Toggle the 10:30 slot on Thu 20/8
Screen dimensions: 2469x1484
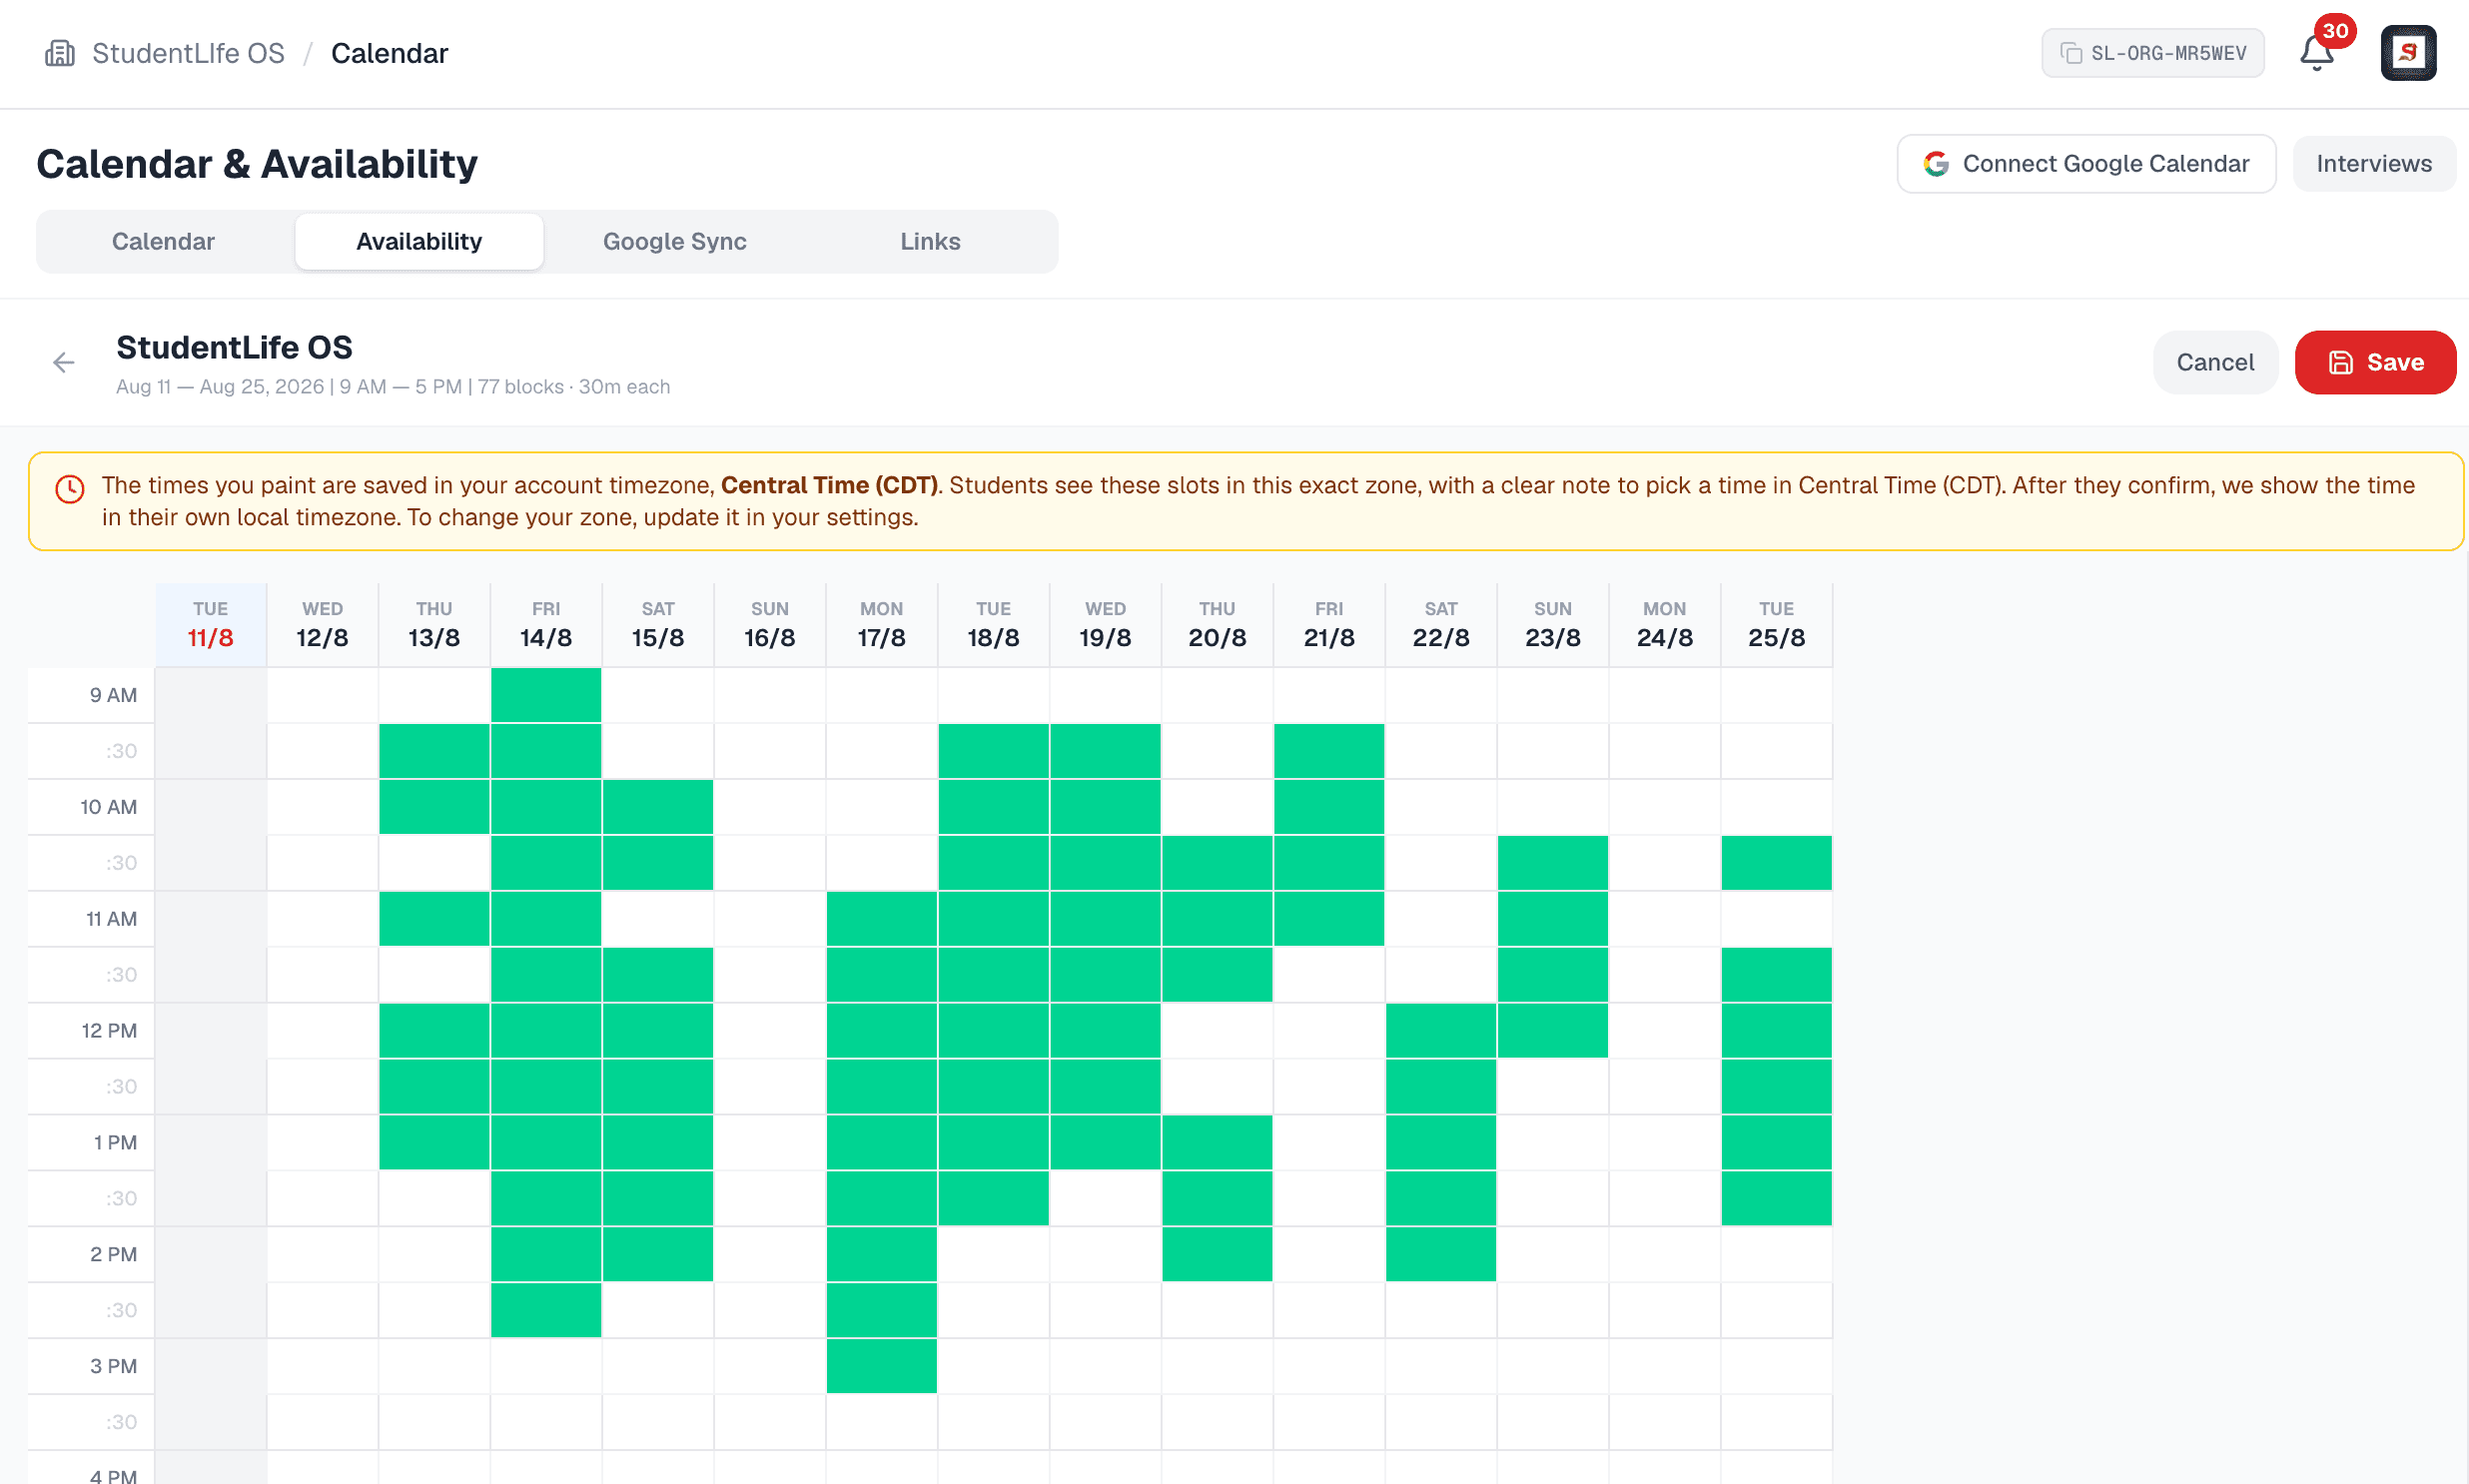point(1217,863)
